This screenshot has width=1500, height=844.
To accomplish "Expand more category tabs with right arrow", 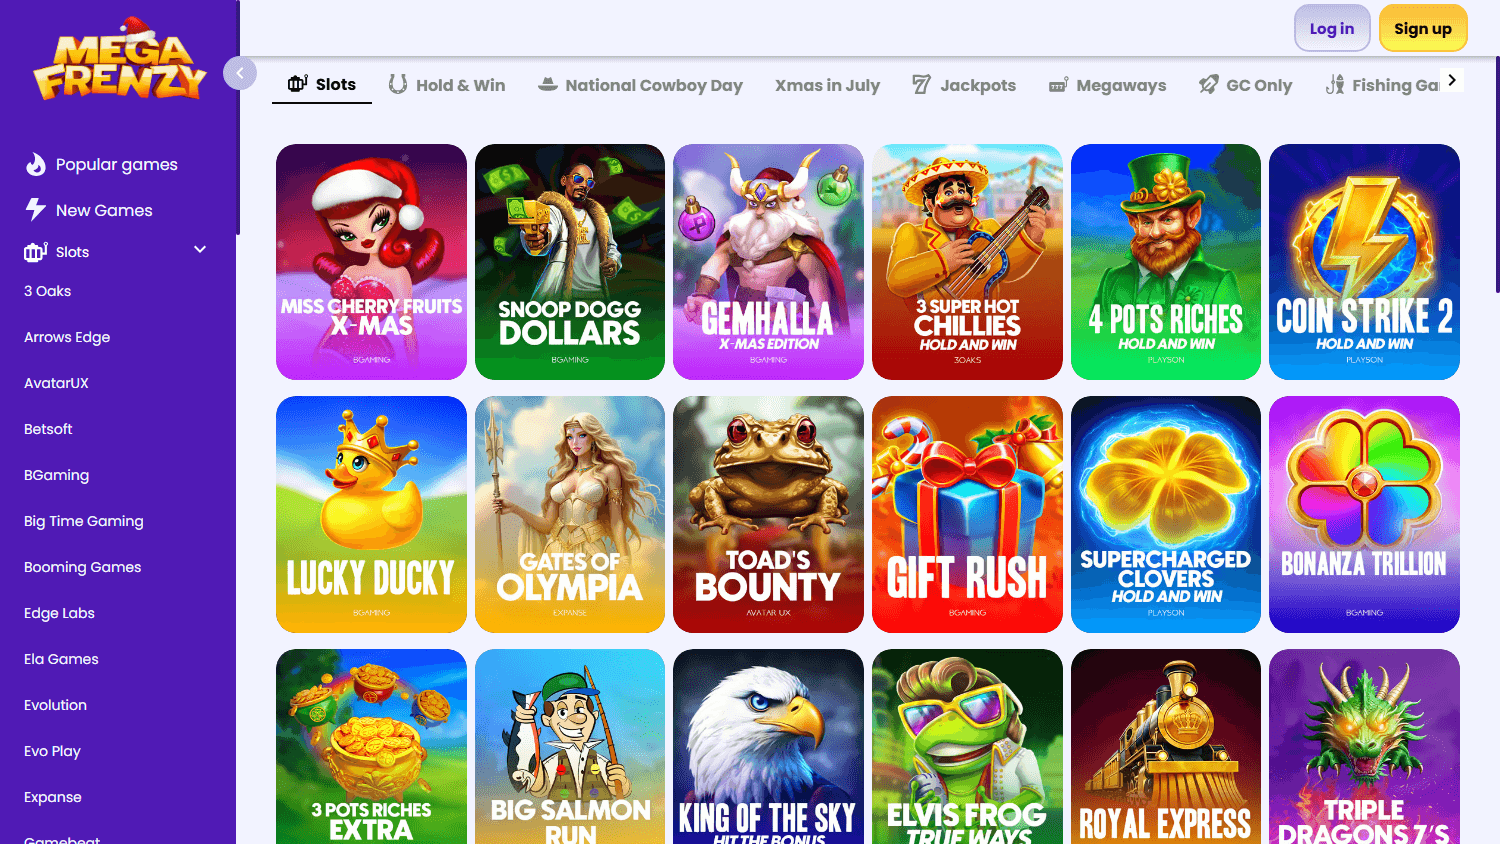I will pyautogui.click(x=1452, y=79).
